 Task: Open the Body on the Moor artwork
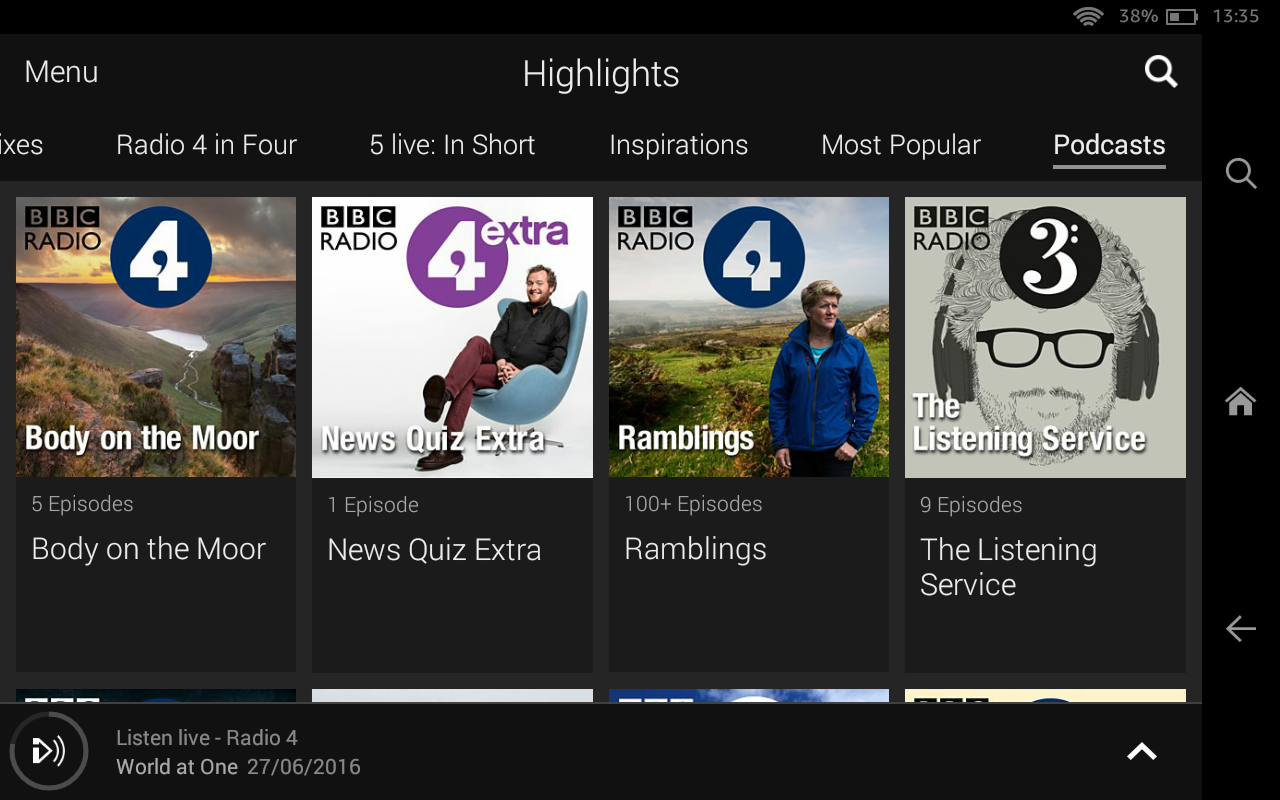(x=156, y=337)
